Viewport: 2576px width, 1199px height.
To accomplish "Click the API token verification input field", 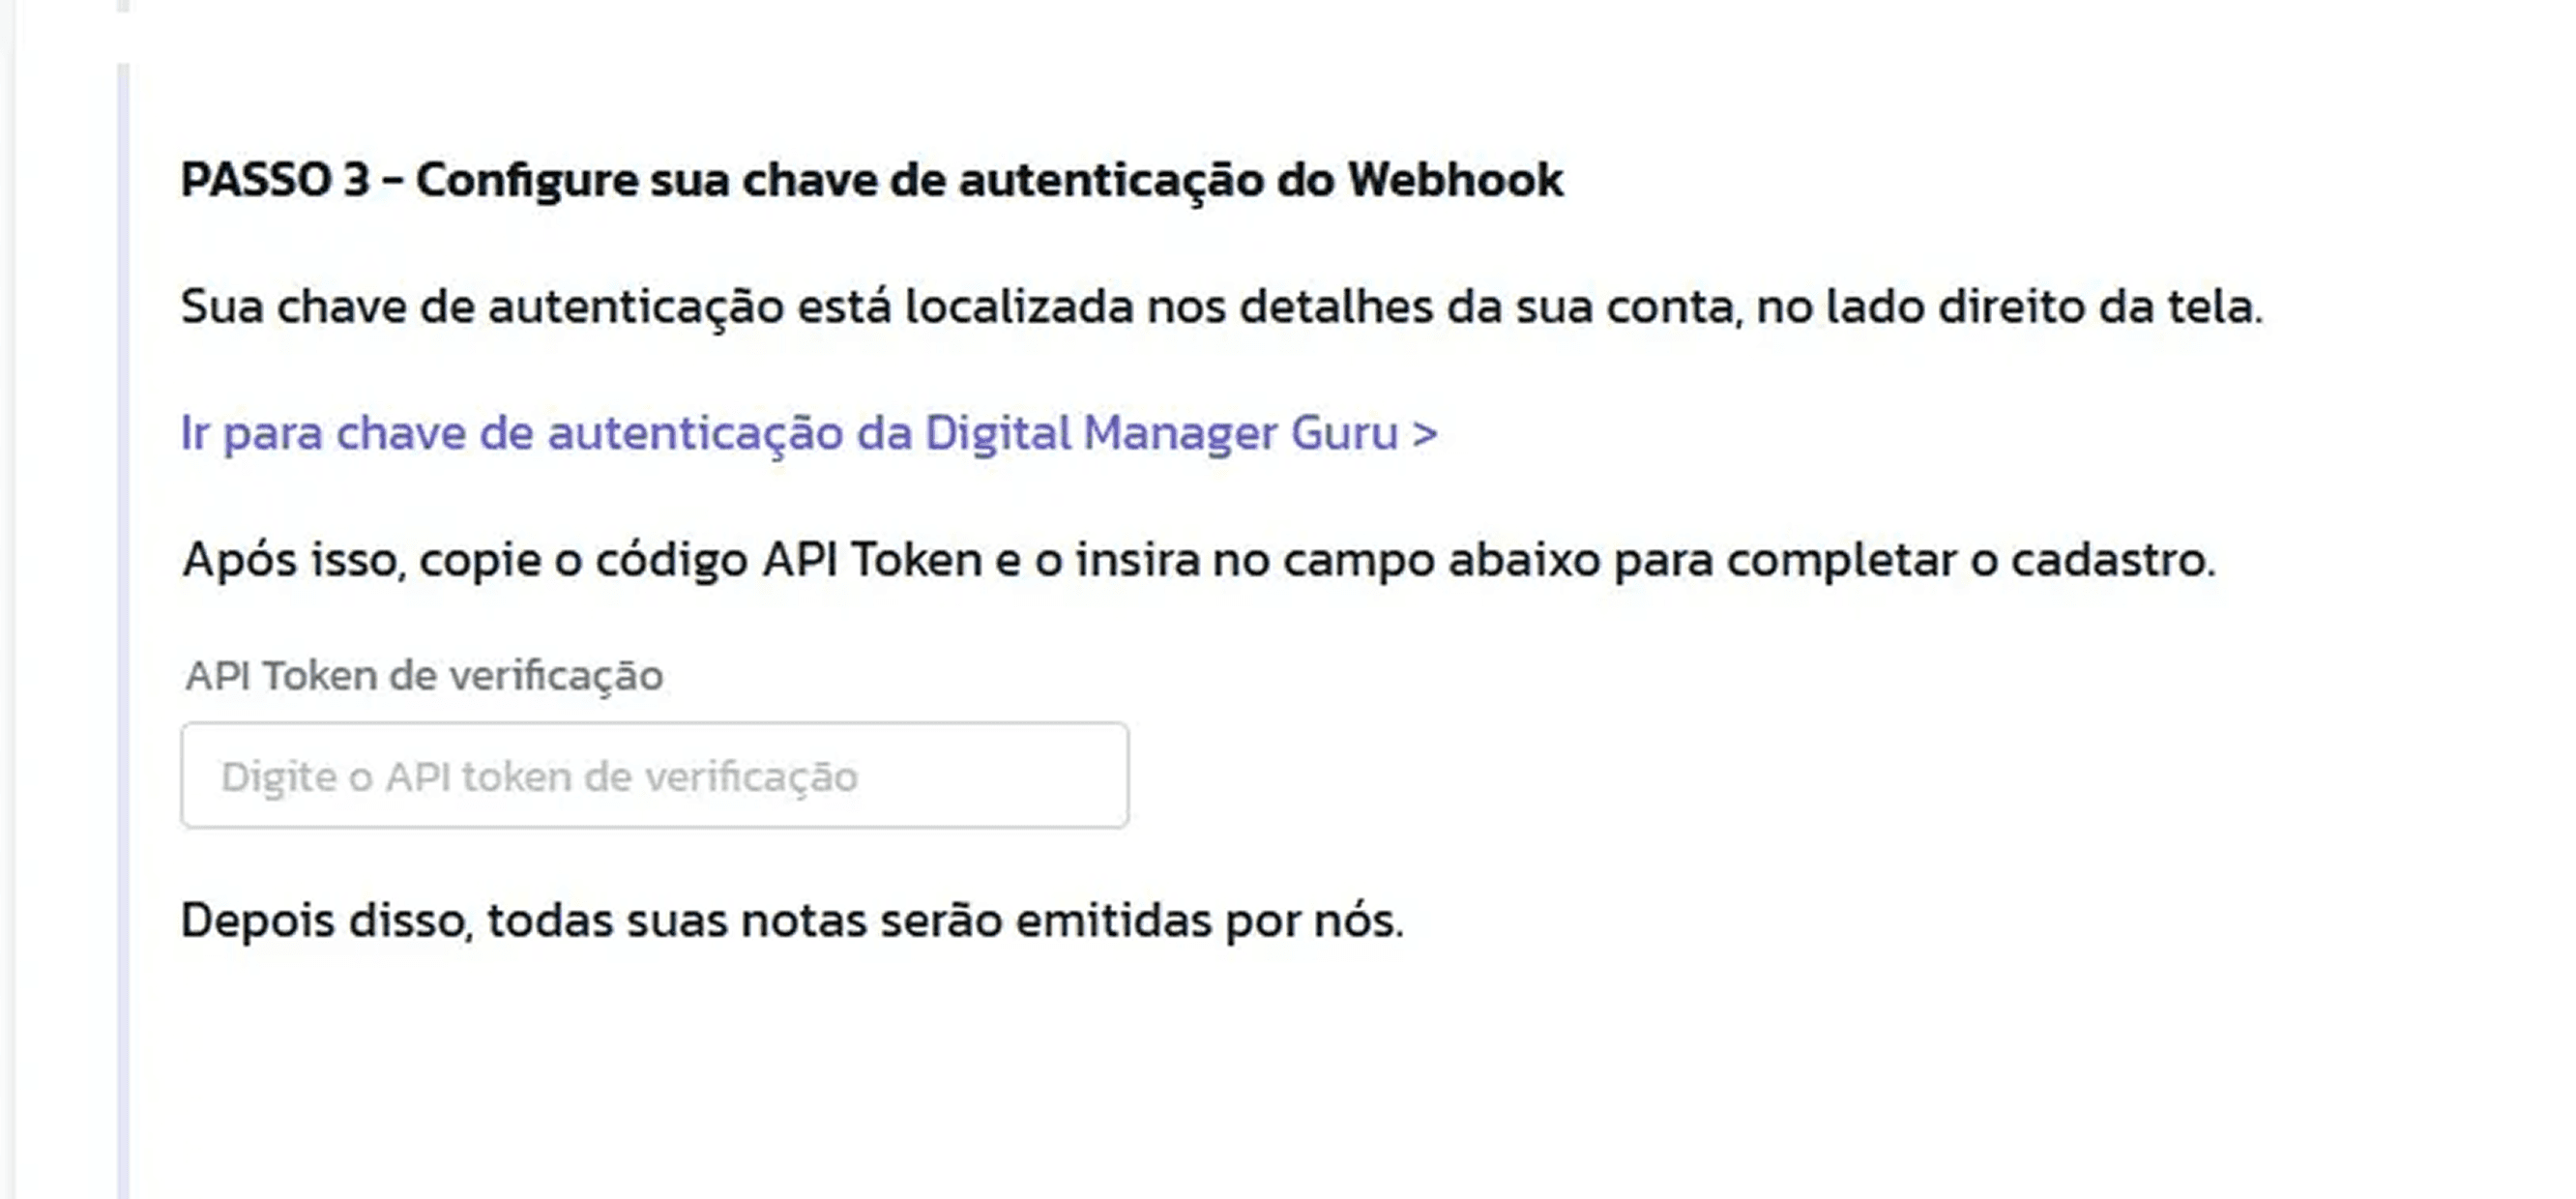I will (655, 775).
